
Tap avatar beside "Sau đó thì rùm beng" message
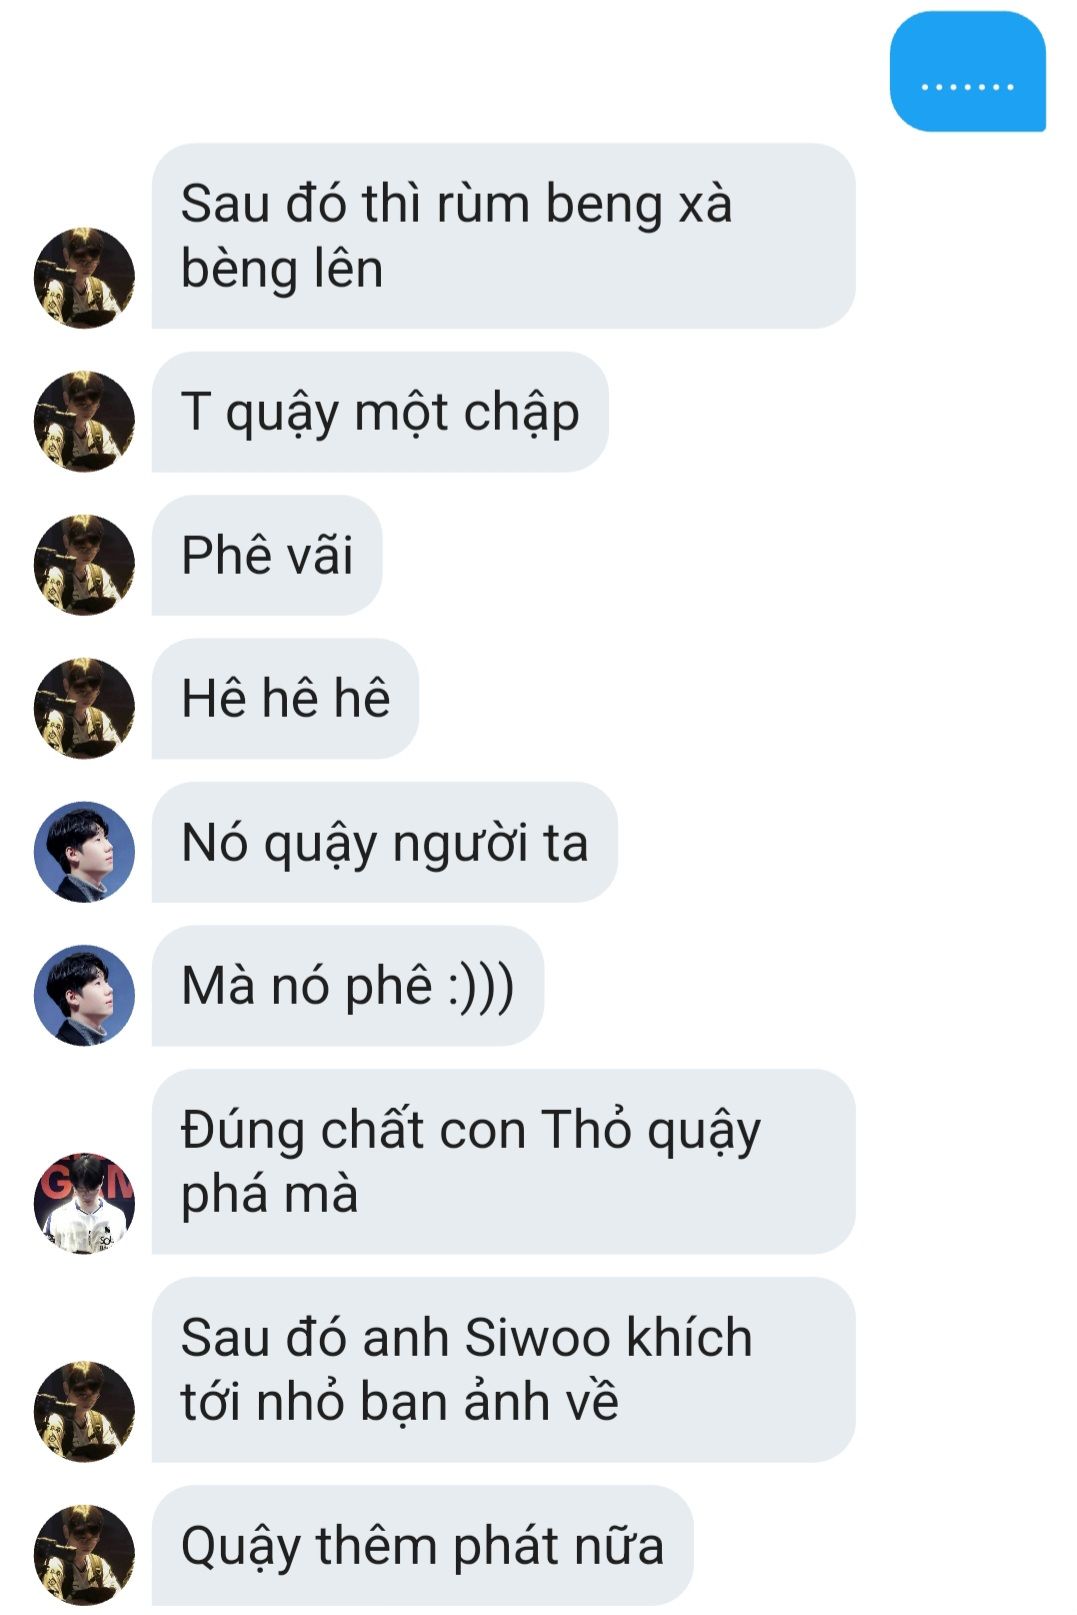click(84, 277)
